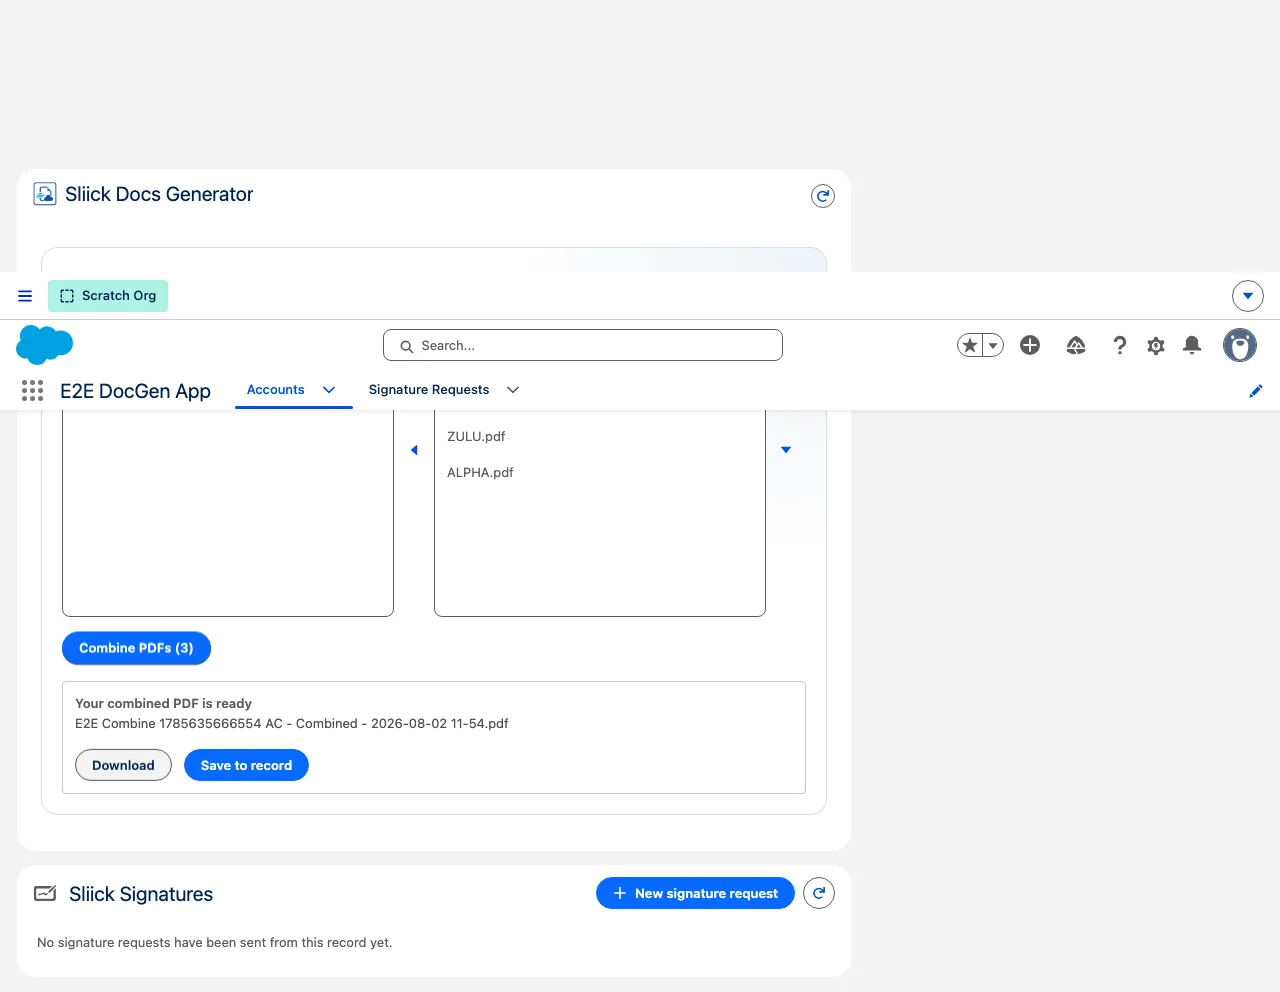Open the hamburger menu beside Scratch Org
1280x992 pixels.
pyautogui.click(x=25, y=296)
